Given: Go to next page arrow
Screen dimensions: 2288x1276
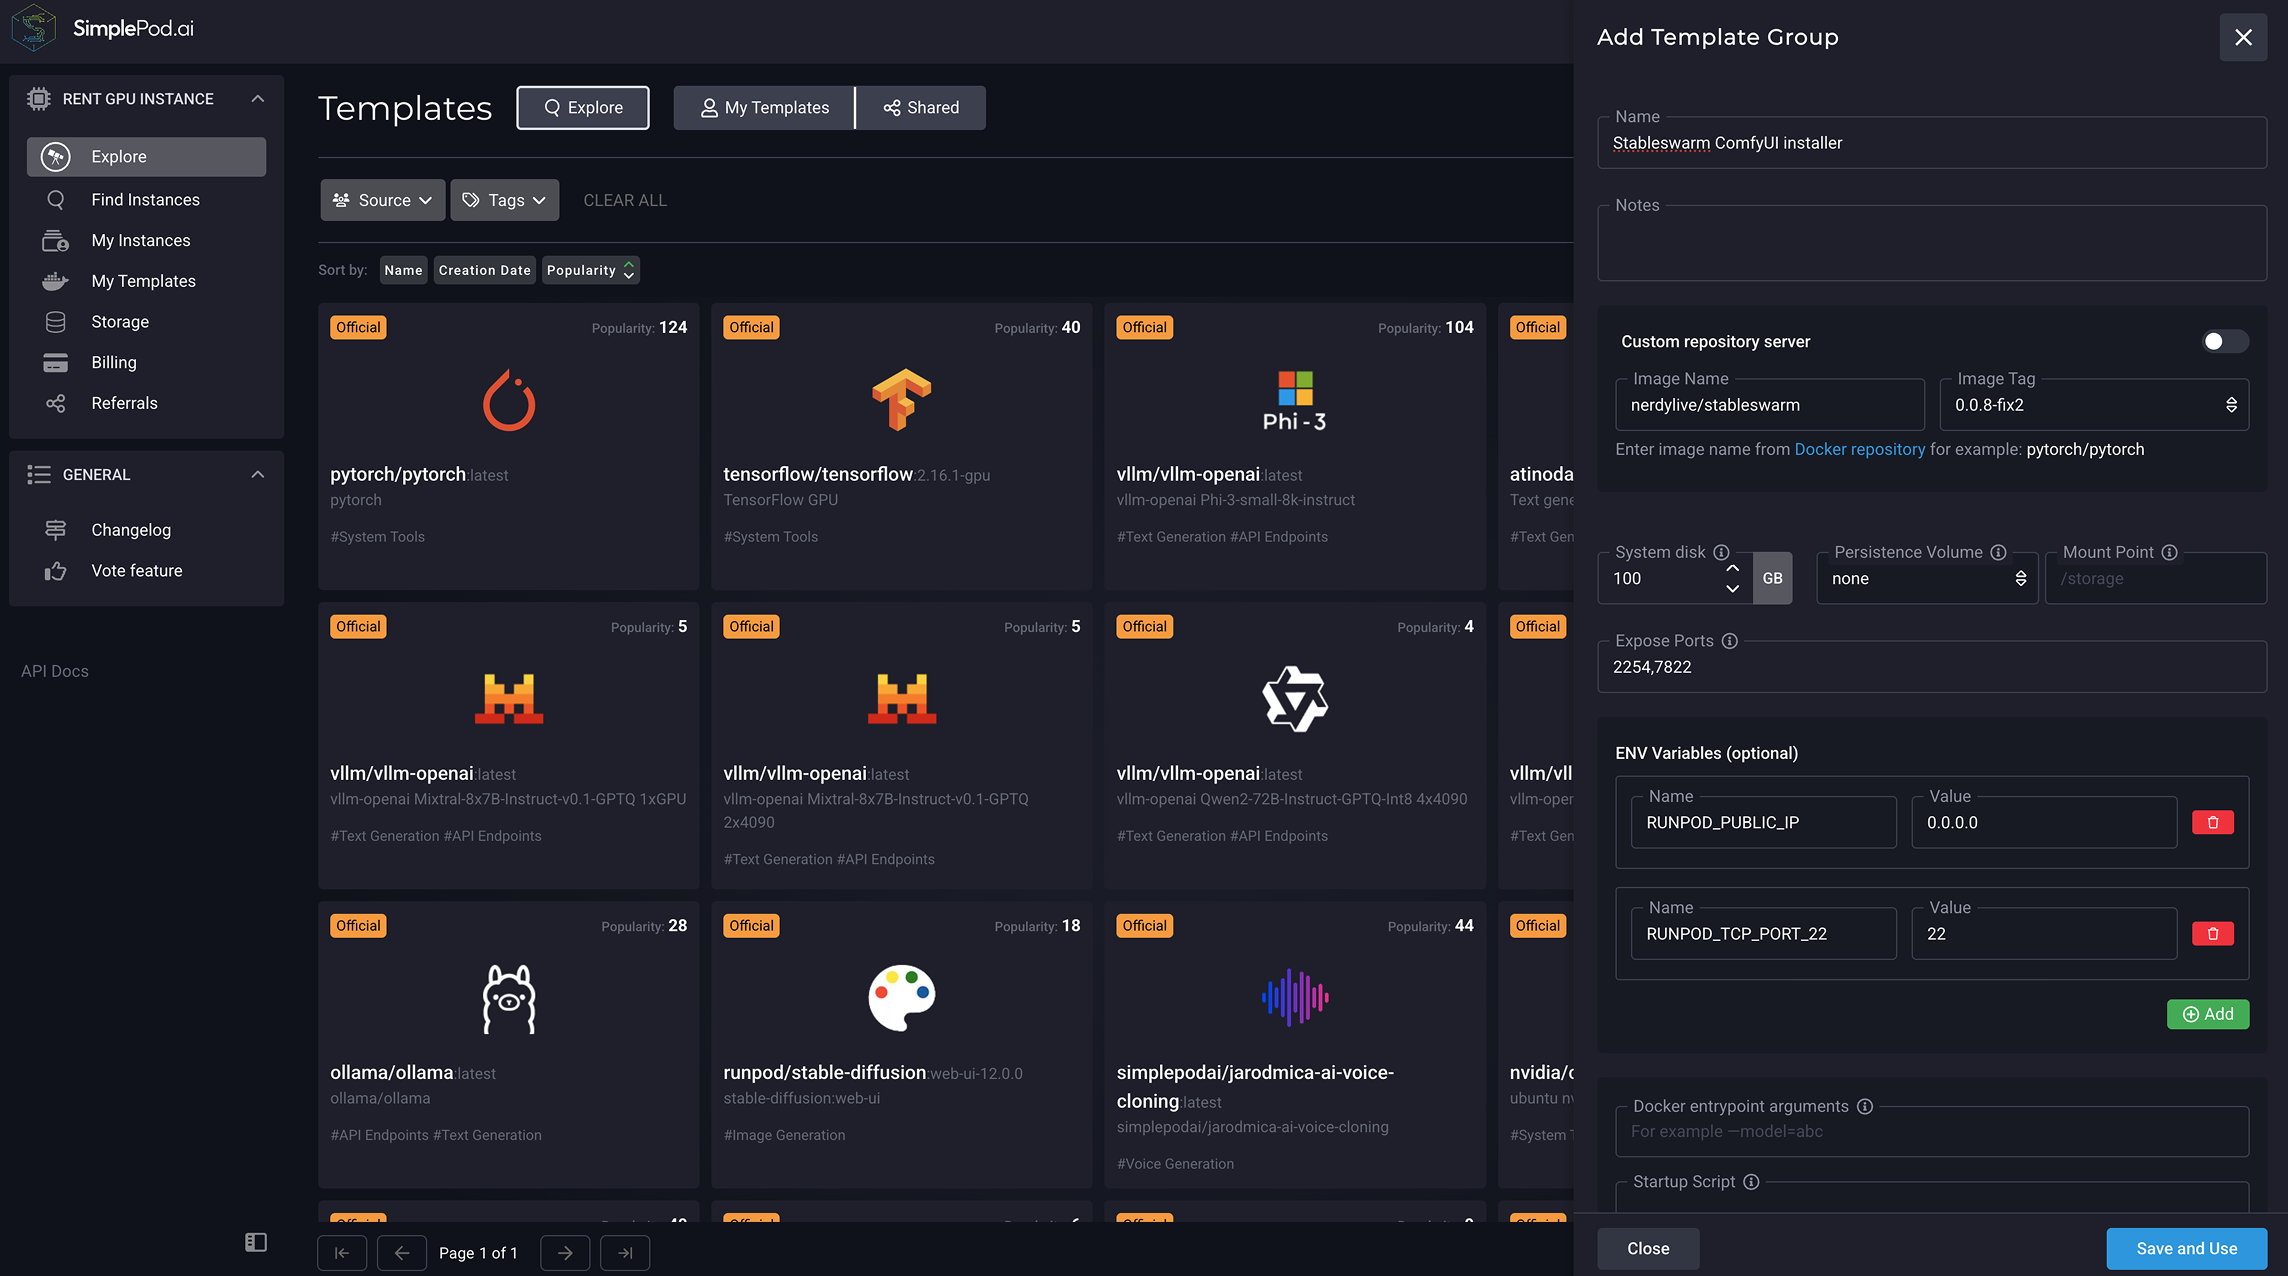Looking at the screenshot, I should point(565,1253).
